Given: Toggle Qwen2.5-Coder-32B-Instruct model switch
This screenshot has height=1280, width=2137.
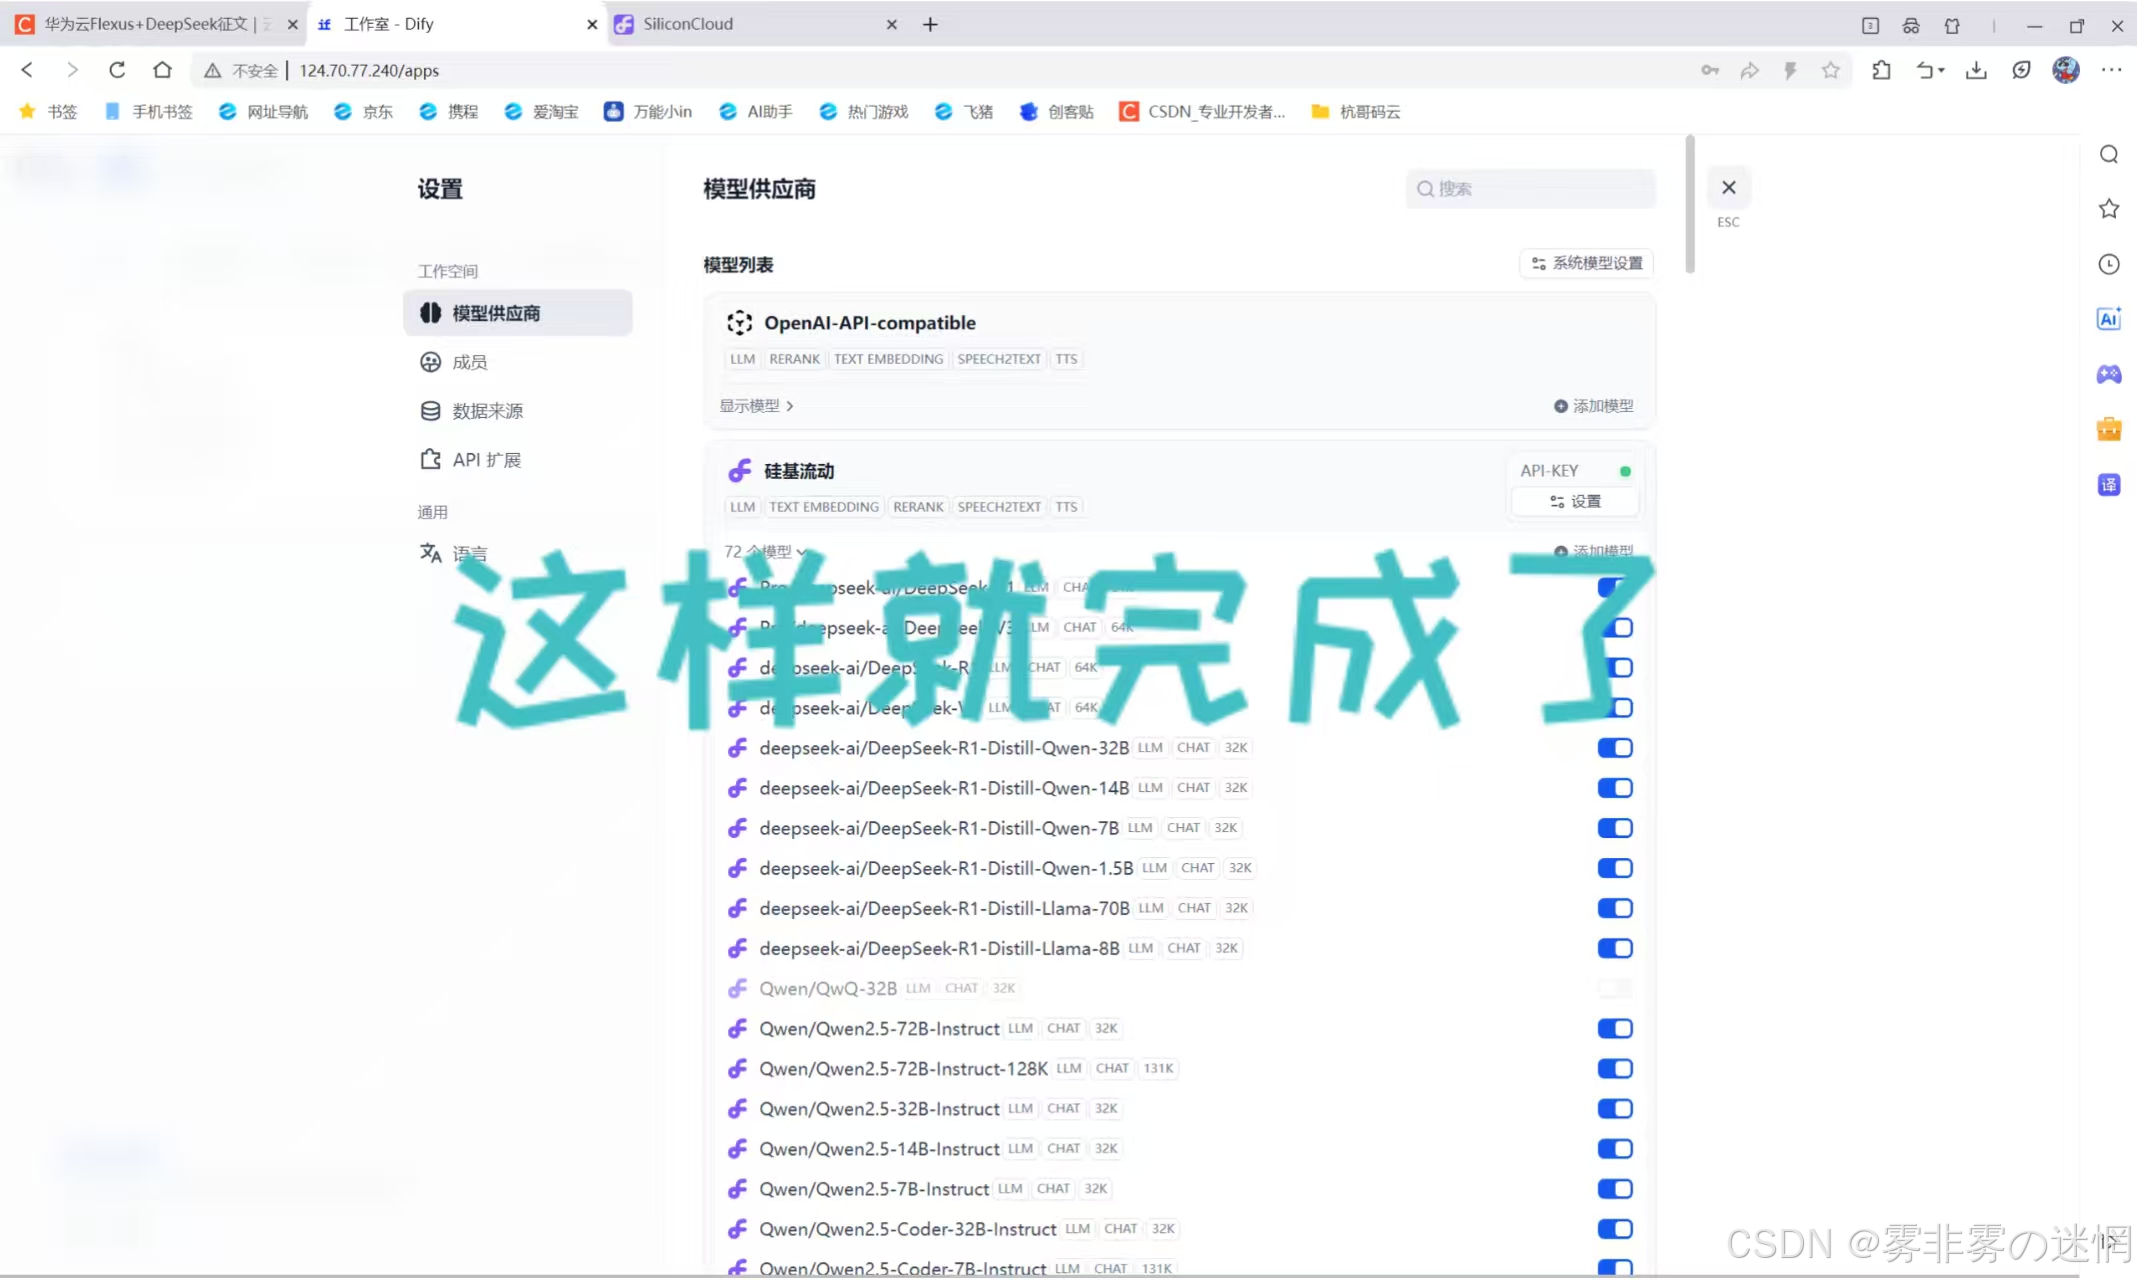Looking at the screenshot, I should pyautogui.click(x=1615, y=1228).
